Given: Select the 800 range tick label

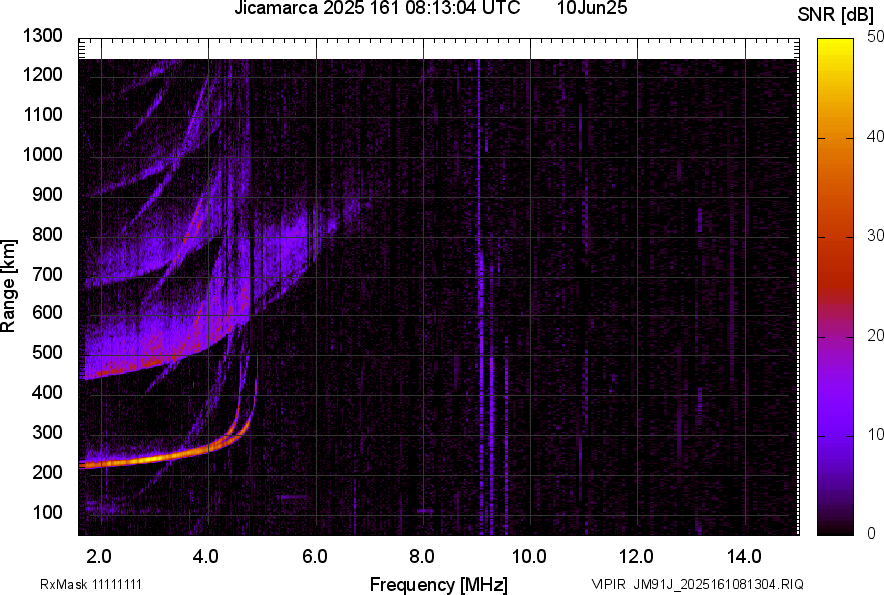Looking at the screenshot, I should (47, 234).
